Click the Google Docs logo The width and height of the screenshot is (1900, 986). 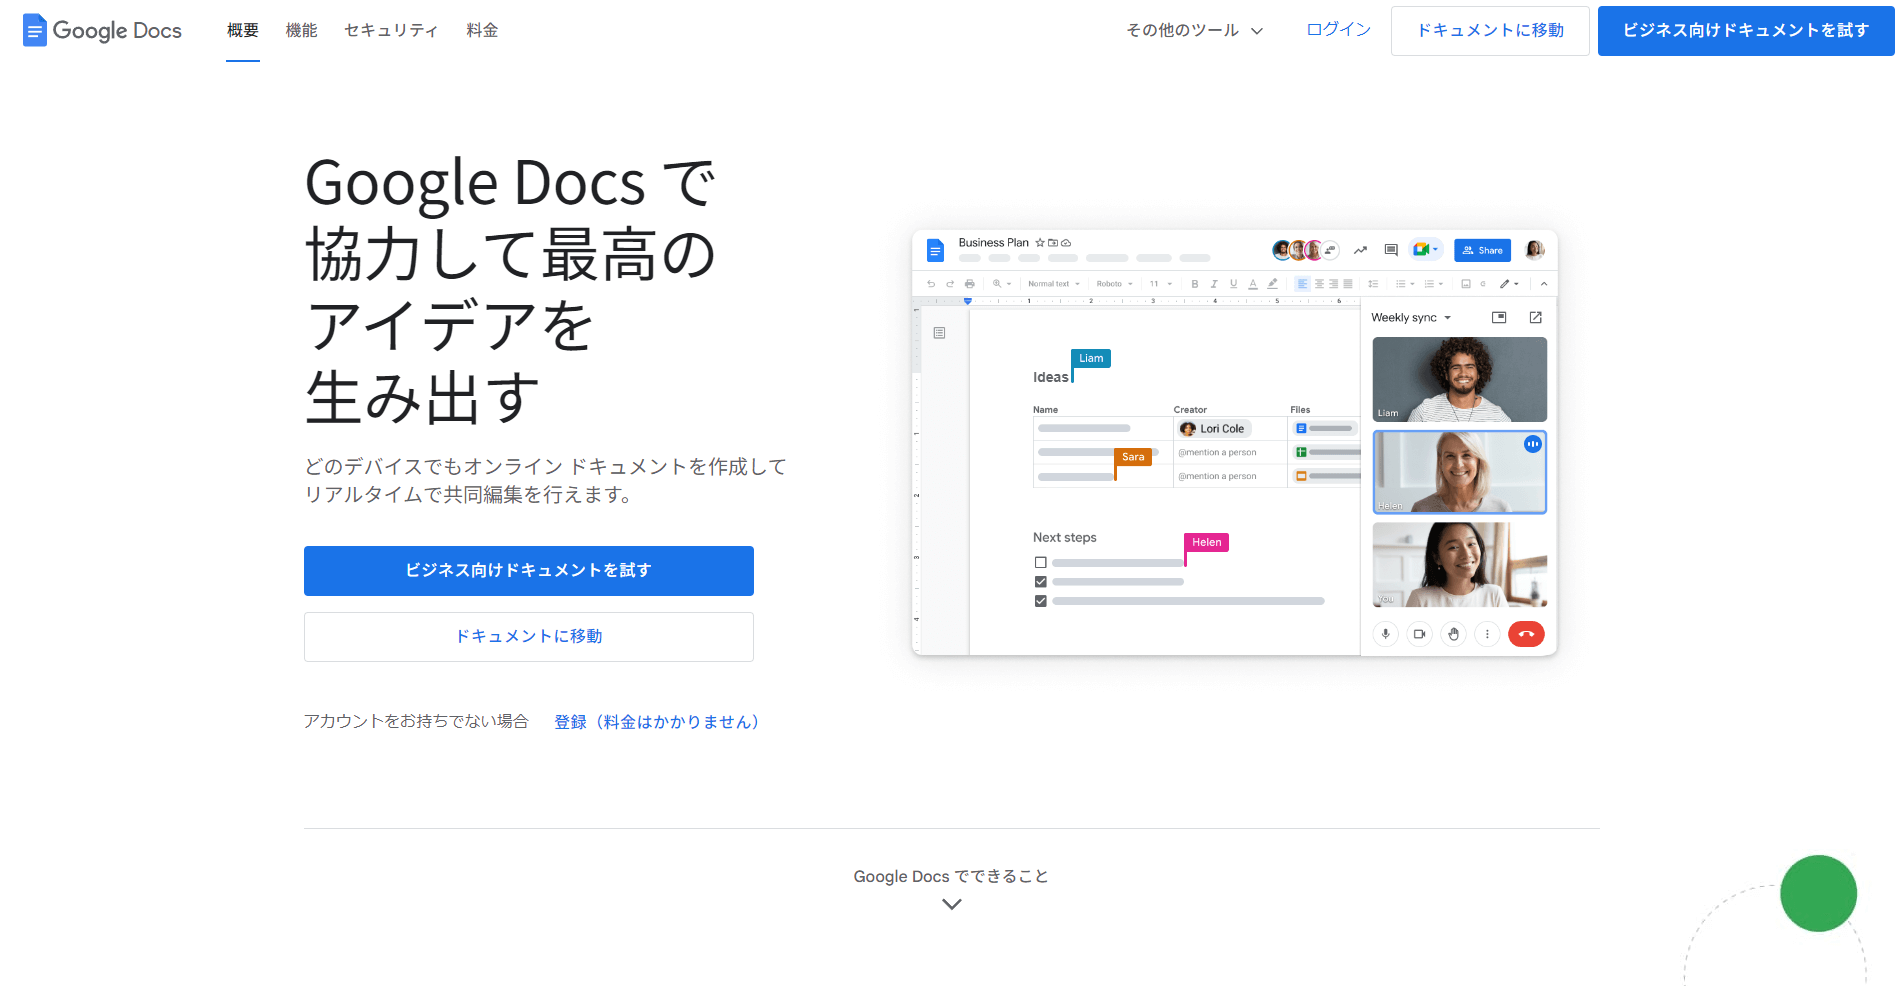(x=102, y=30)
